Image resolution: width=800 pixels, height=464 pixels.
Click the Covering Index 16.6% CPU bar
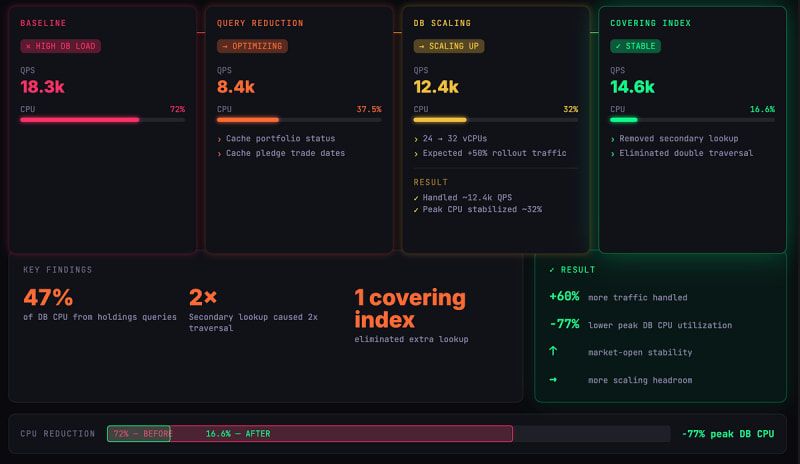[x=692, y=120]
